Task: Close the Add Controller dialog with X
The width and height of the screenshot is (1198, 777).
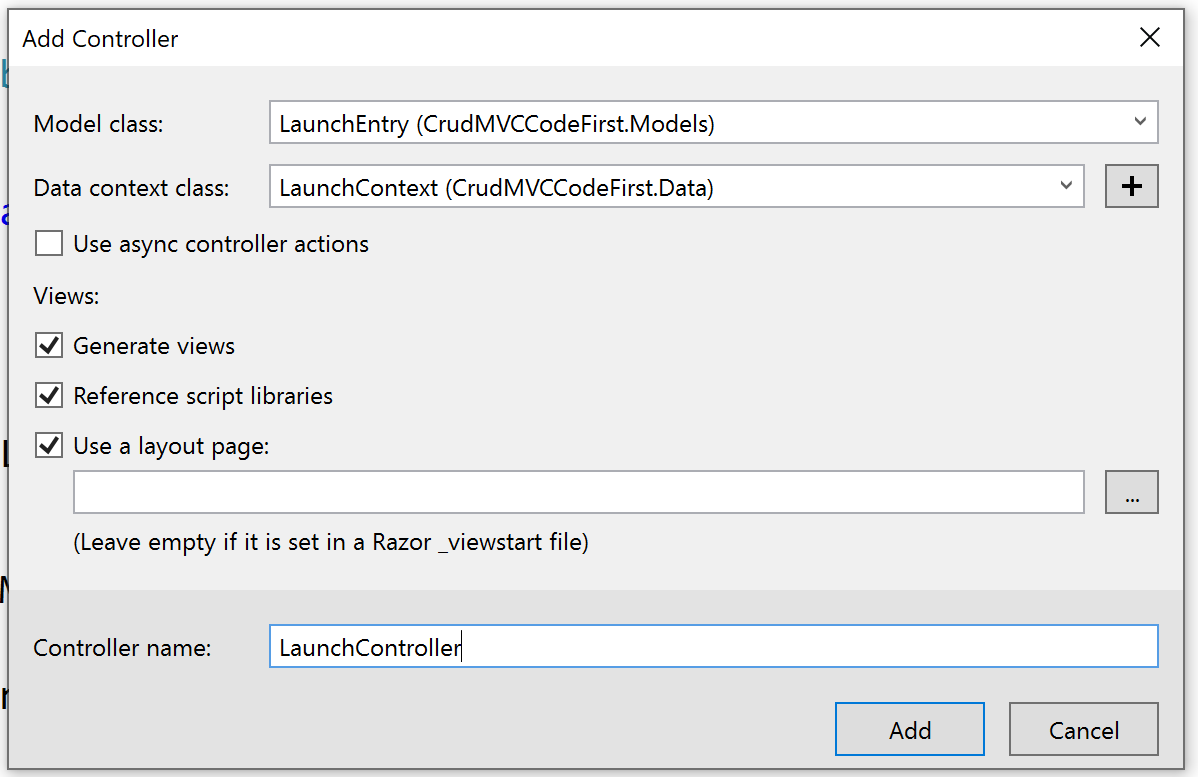Action: click(1149, 39)
